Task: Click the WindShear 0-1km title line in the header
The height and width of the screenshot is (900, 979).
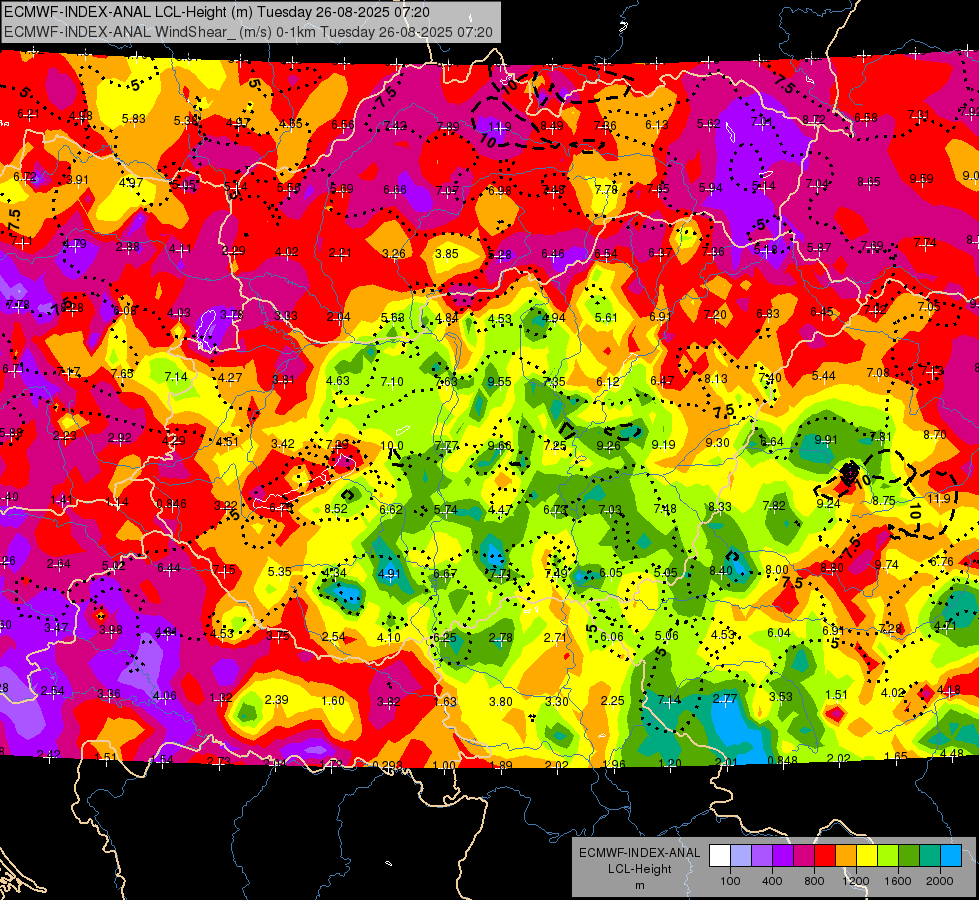Action: pos(248,32)
